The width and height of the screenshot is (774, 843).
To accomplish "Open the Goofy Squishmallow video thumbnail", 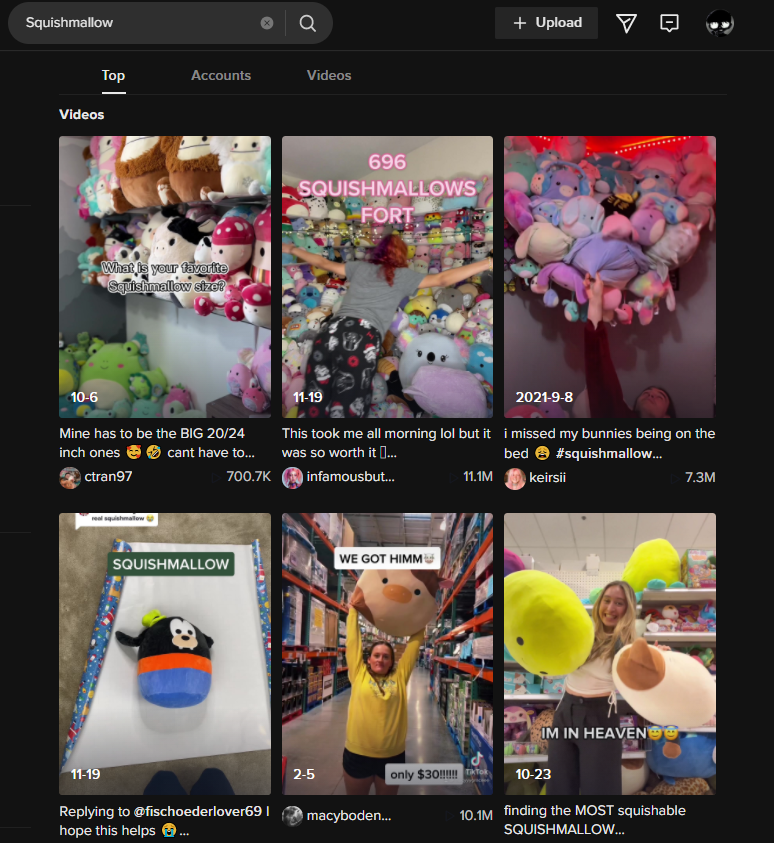I will pos(165,650).
